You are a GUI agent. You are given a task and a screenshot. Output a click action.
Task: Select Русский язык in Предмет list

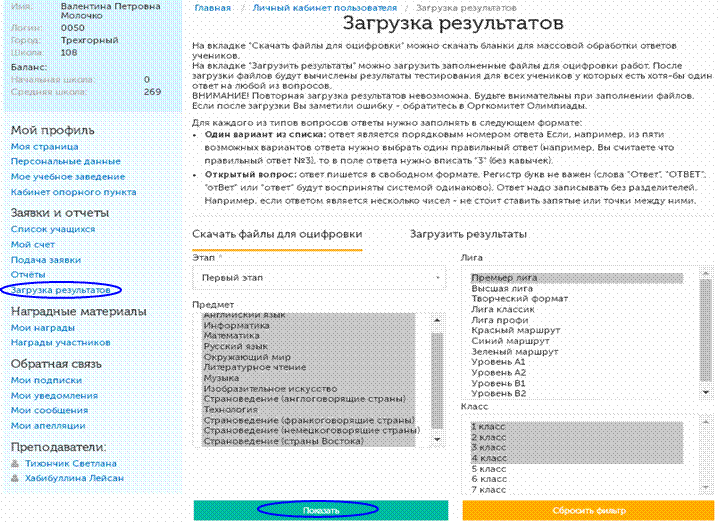point(309,347)
